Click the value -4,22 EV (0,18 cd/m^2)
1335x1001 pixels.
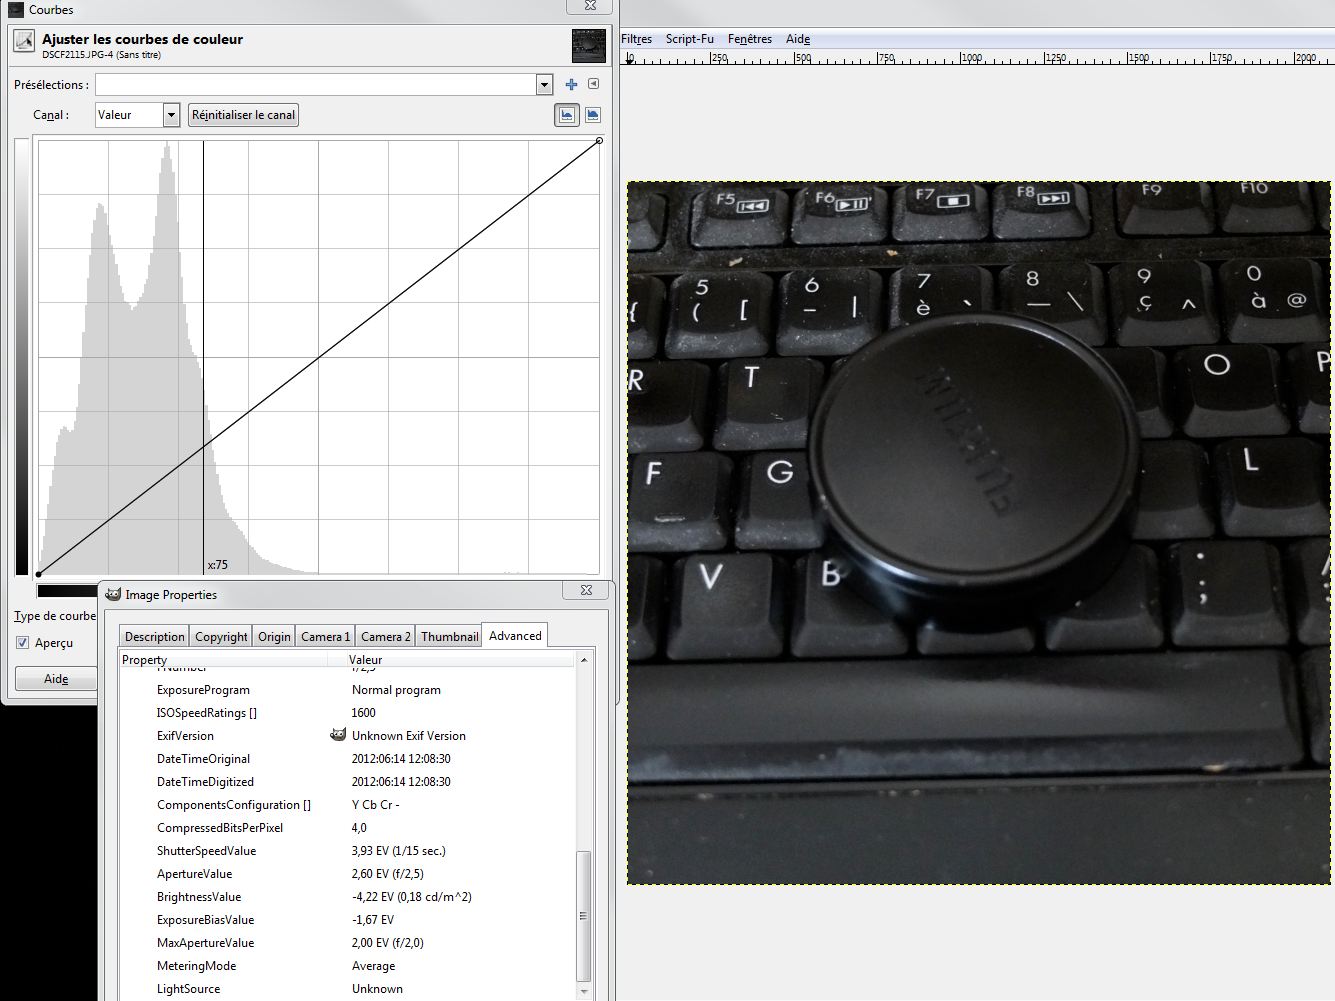click(412, 897)
